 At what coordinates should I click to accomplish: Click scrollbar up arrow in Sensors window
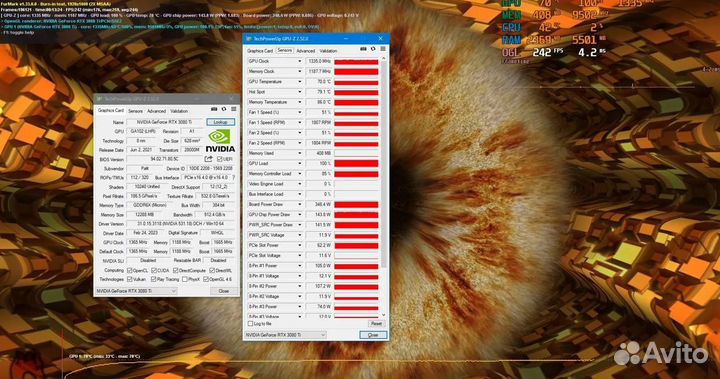click(384, 59)
